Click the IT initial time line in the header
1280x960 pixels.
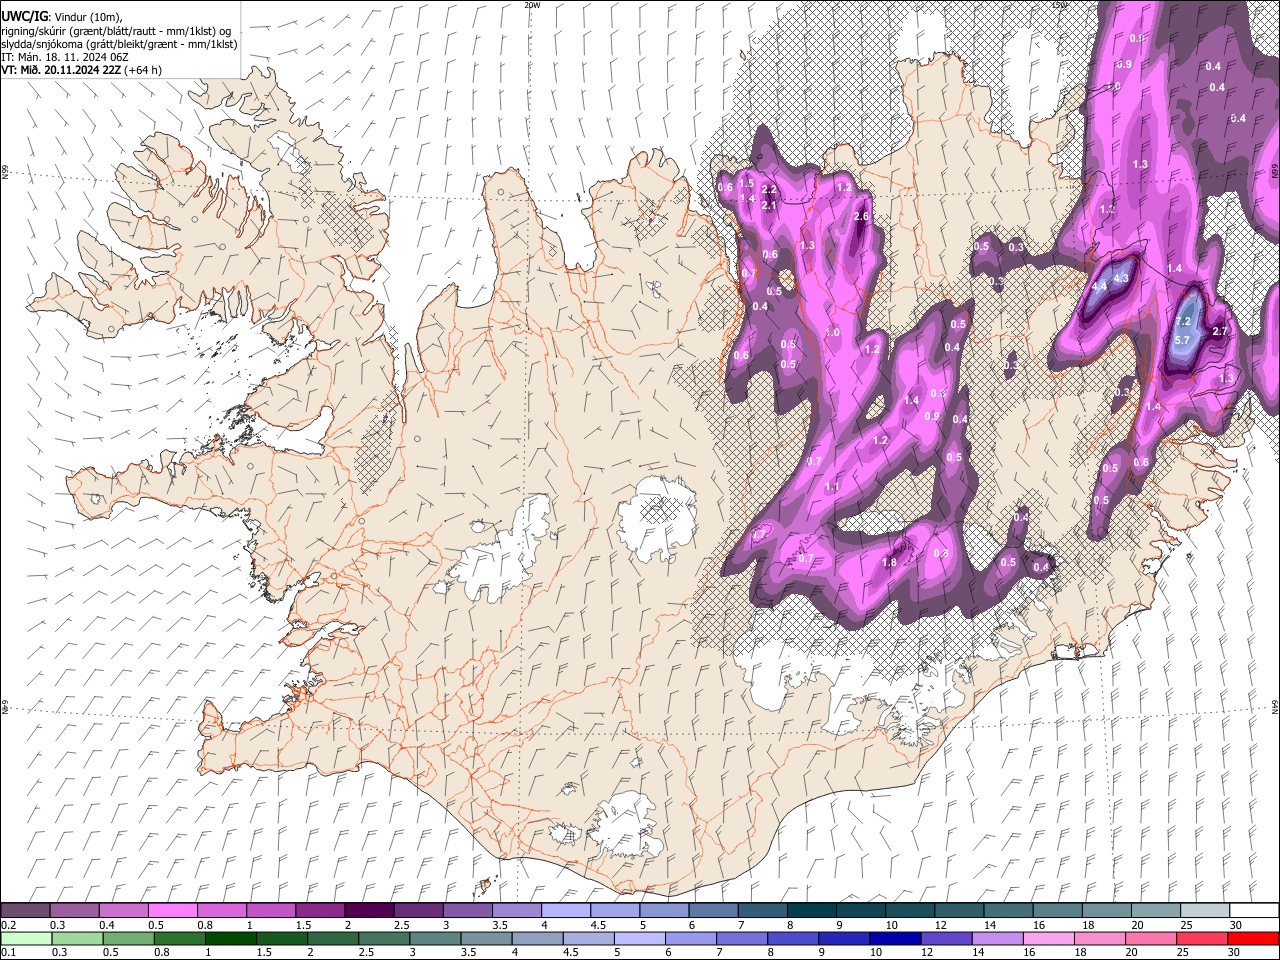[x=64, y=57]
